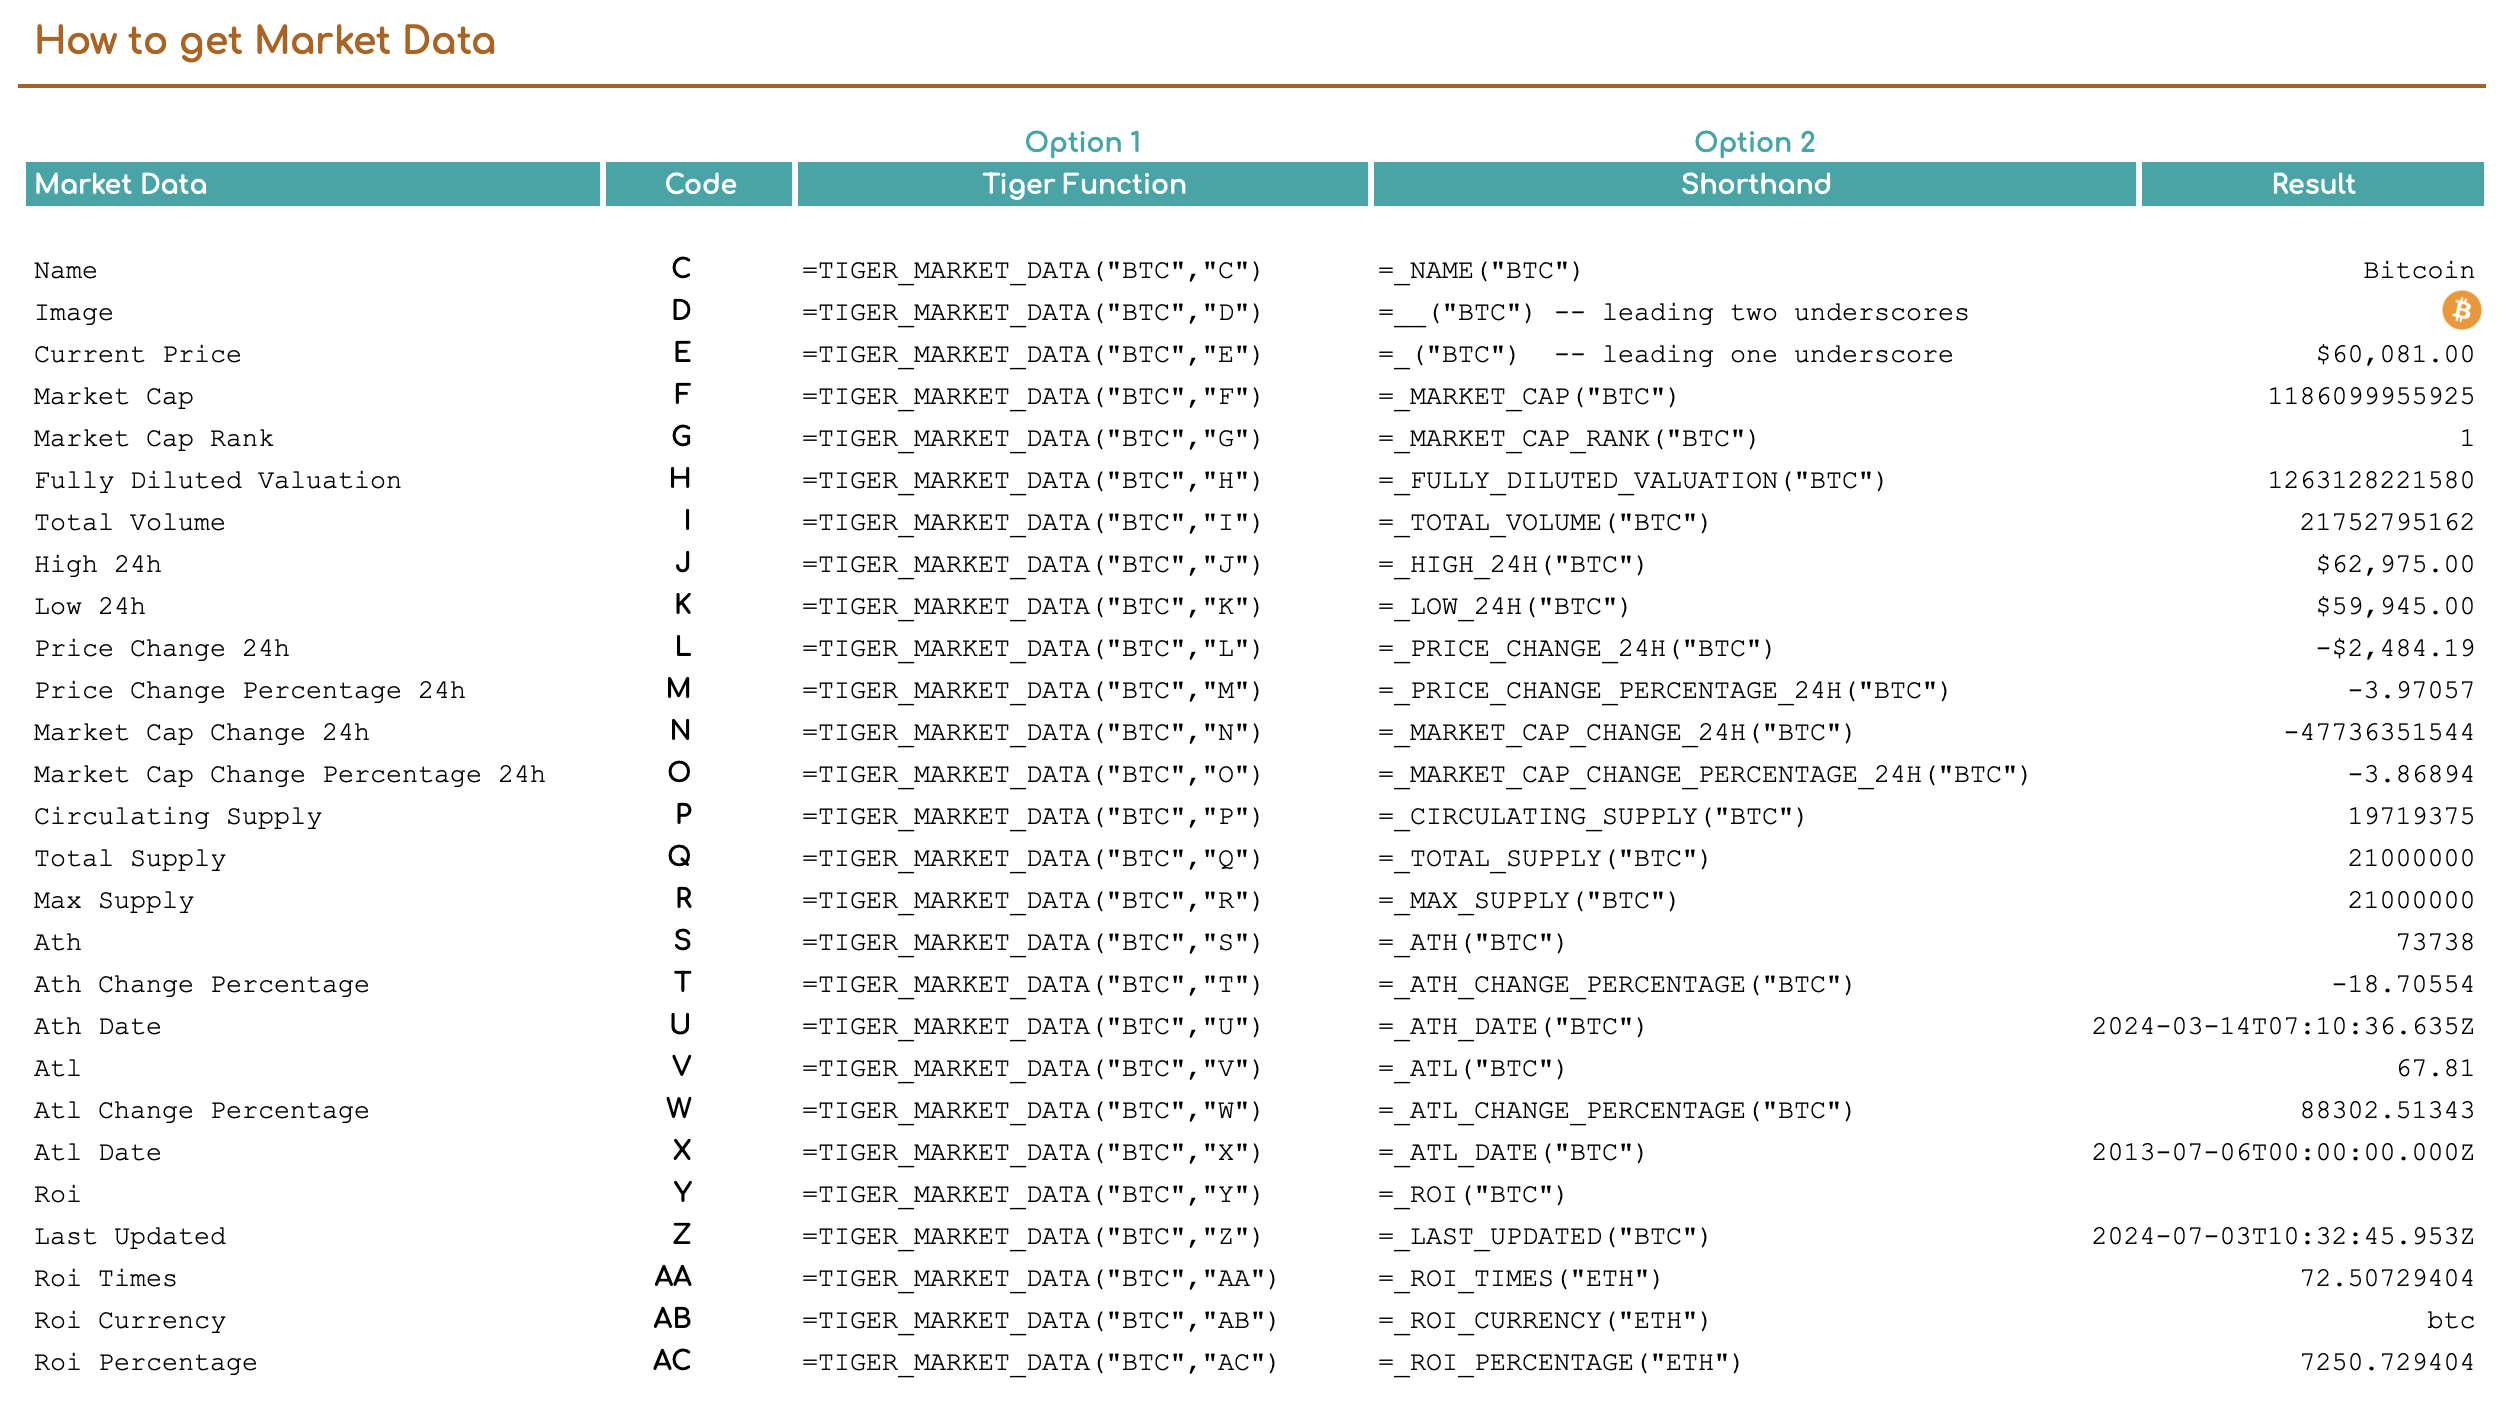Select the Atl Change Percentage label

(x=202, y=1110)
